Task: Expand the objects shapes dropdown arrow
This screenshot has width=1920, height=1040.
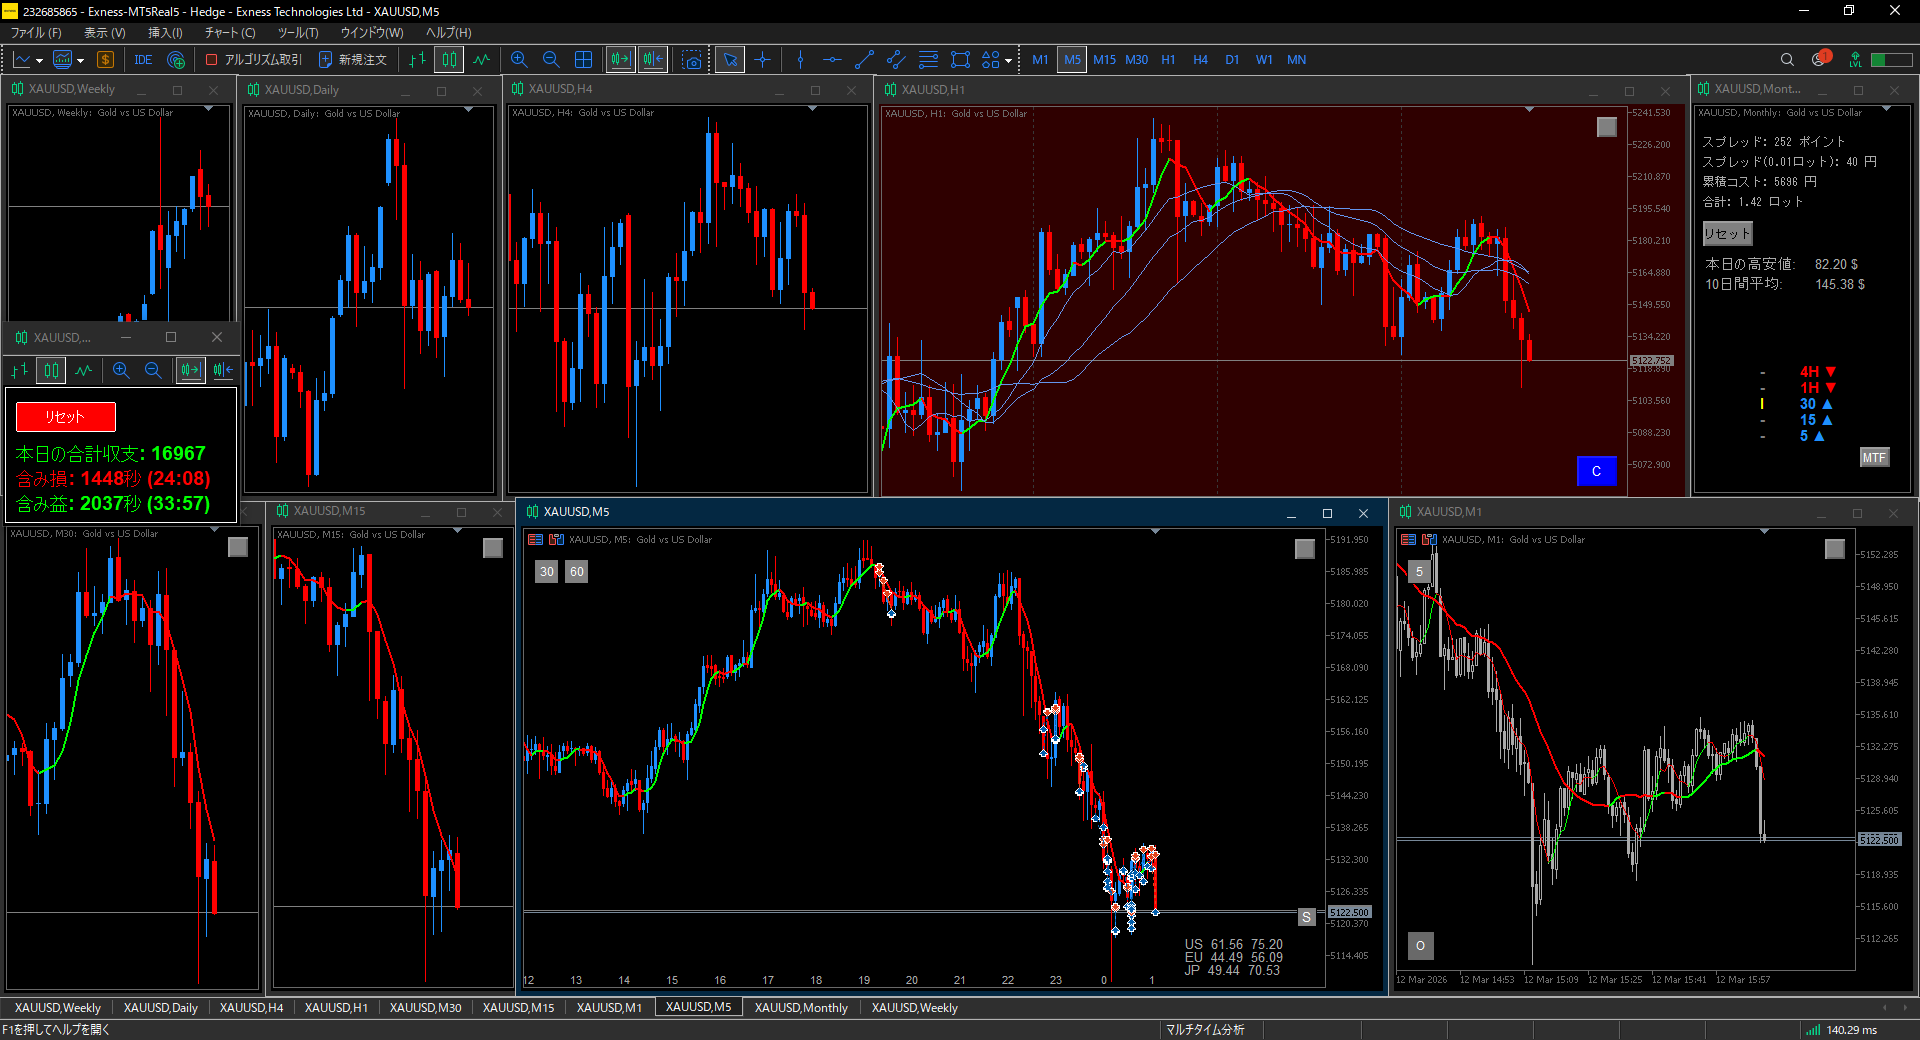Action: pyautogui.click(x=1008, y=61)
